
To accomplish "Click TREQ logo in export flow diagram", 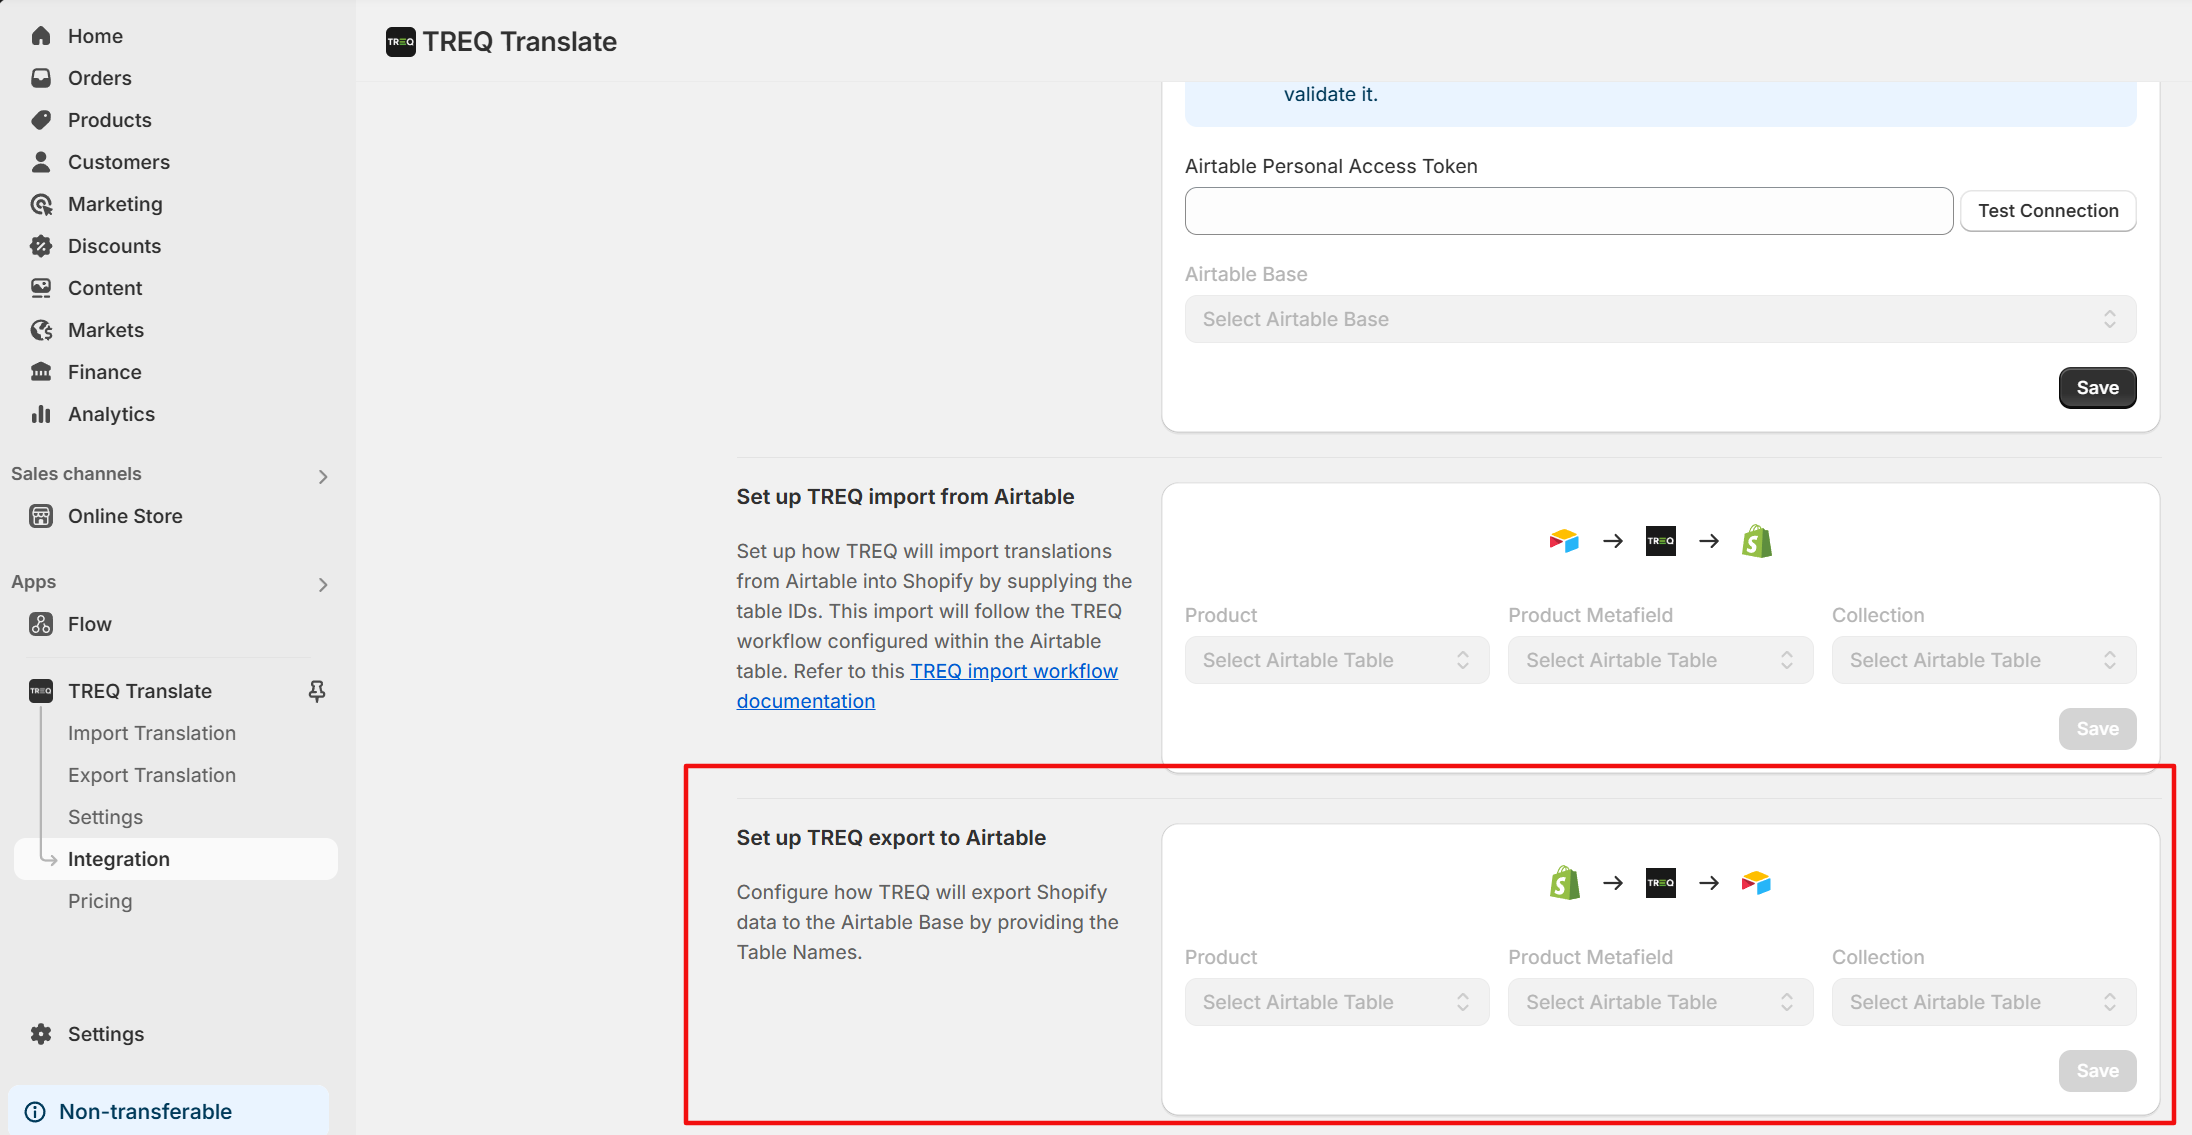I will 1661,883.
